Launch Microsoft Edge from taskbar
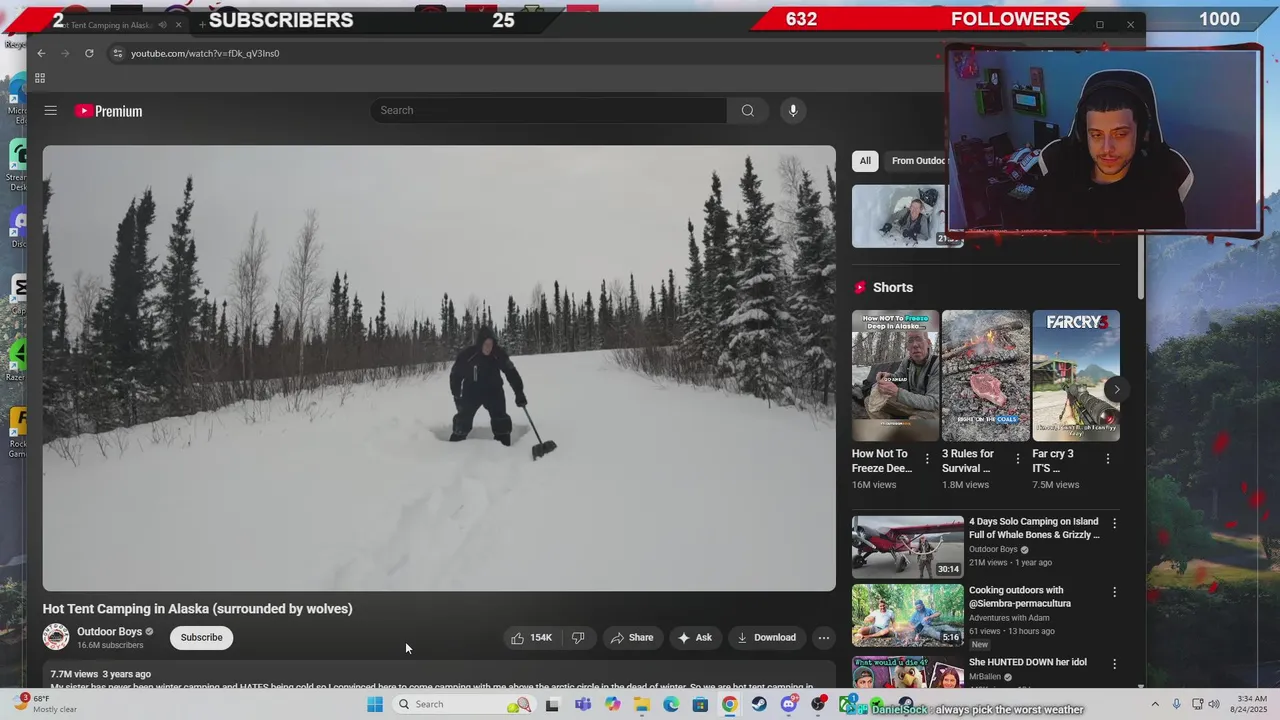1280x720 pixels. click(x=671, y=704)
